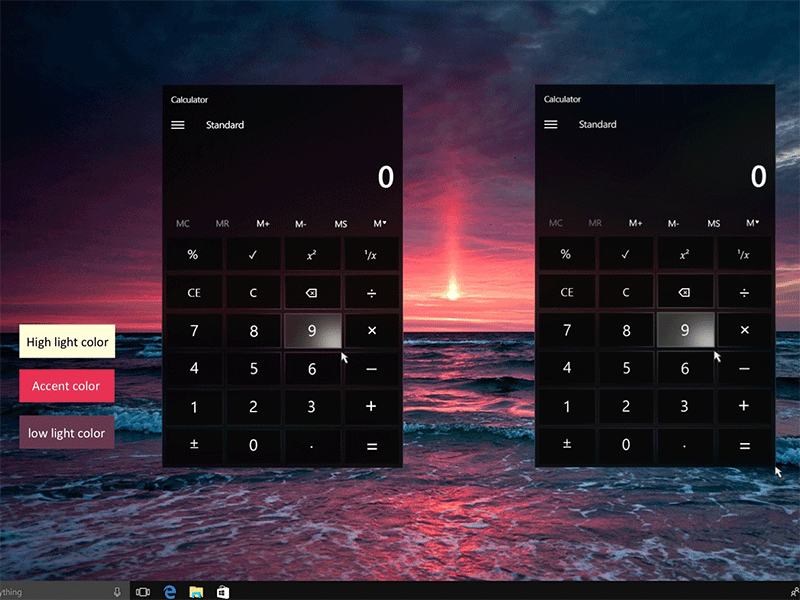Expand memory list M▾ in right calculator
Screen dimensions: 800x600
click(753, 224)
